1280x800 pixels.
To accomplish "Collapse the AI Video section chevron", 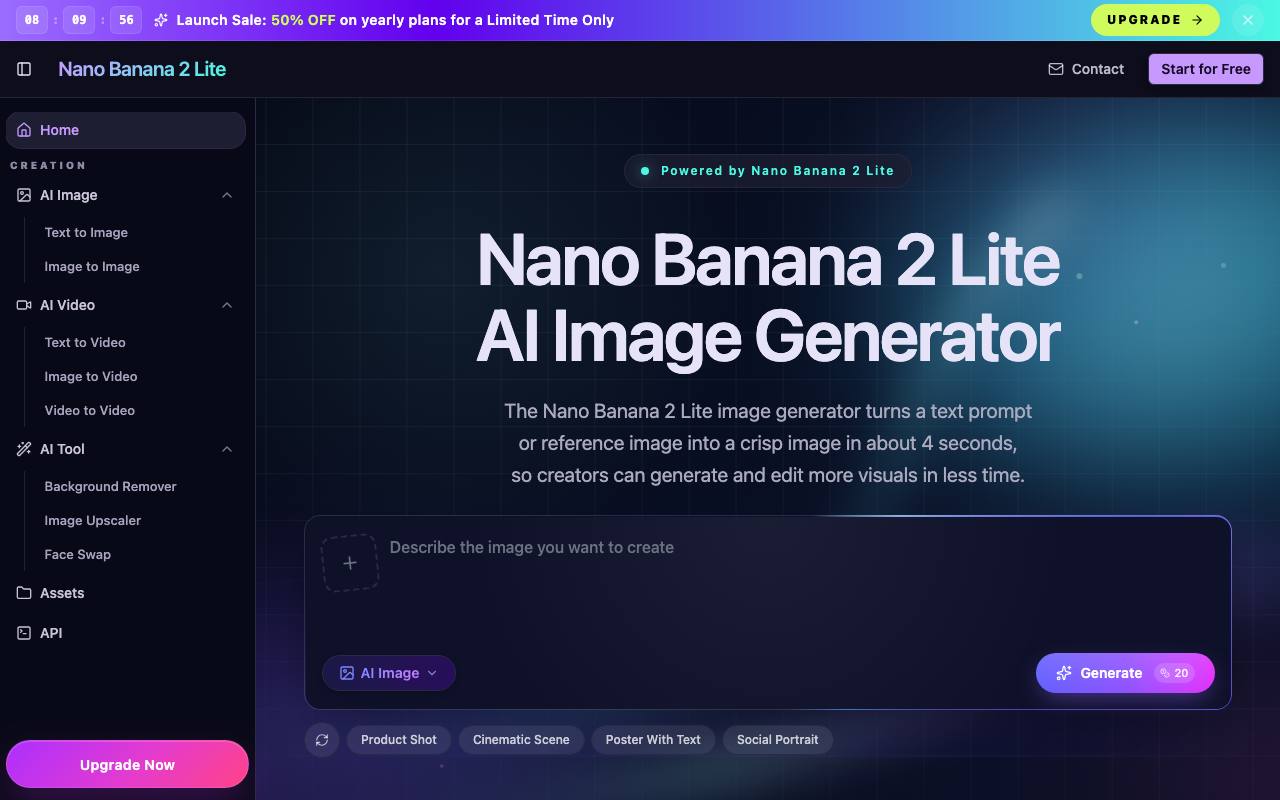I will click(x=227, y=305).
